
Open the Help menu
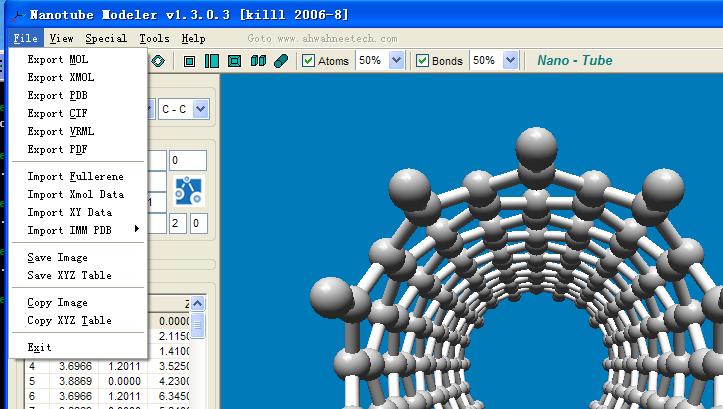click(x=193, y=38)
